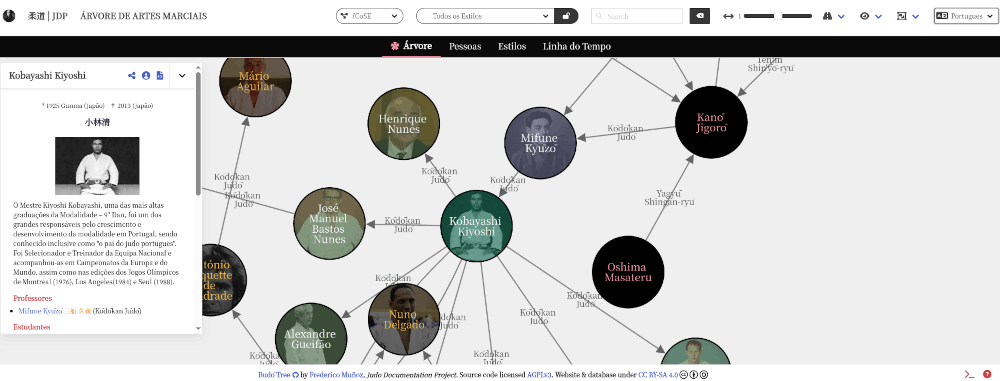Viewport: 1000px width, 381px height.
Task: Select the Nuno Delgado graph node
Action: click(404, 319)
